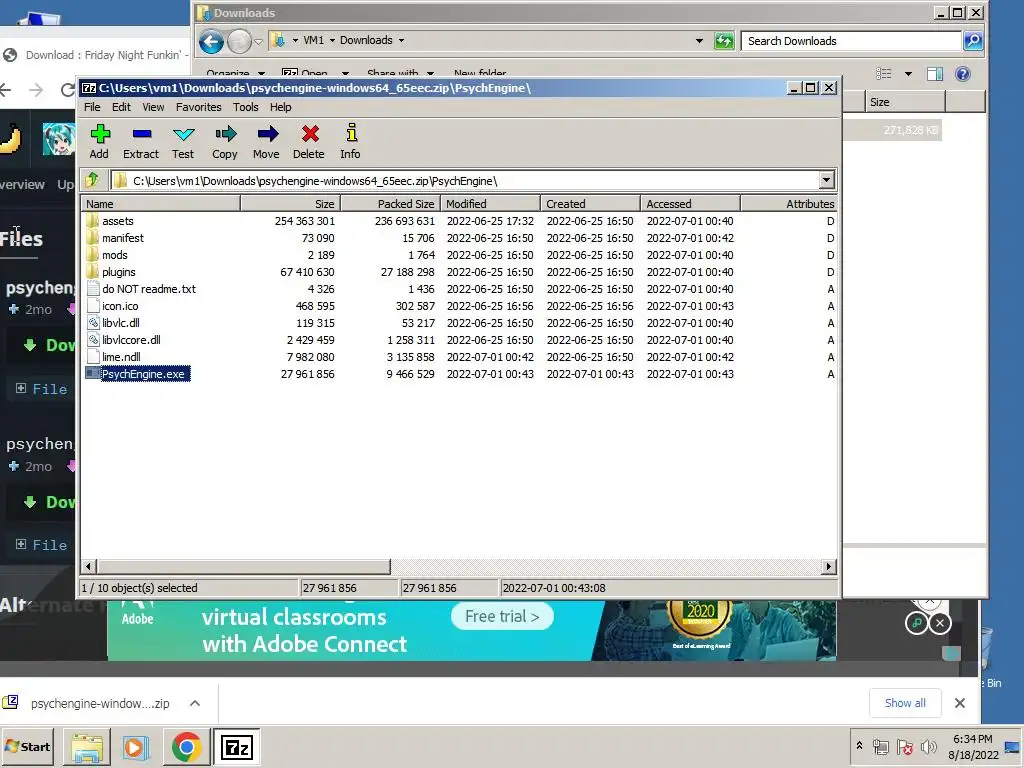Open Windows Media Player from the taskbar

(x=136, y=747)
